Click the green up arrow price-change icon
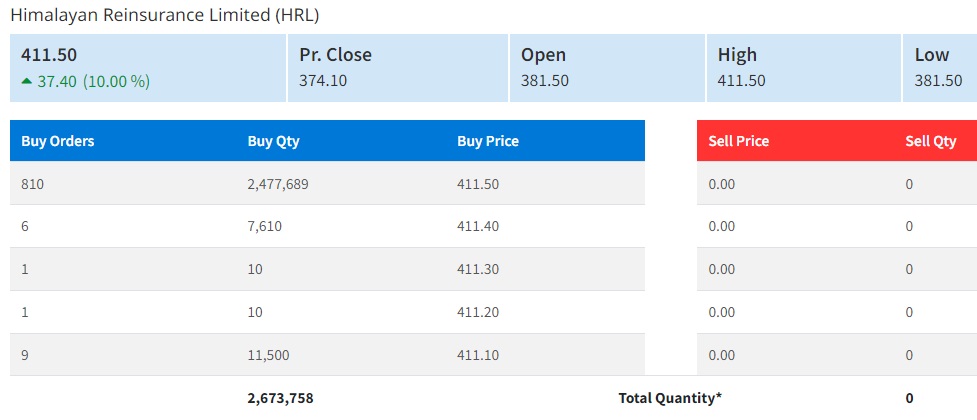This screenshot has width=977, height=420. (27, 81)
